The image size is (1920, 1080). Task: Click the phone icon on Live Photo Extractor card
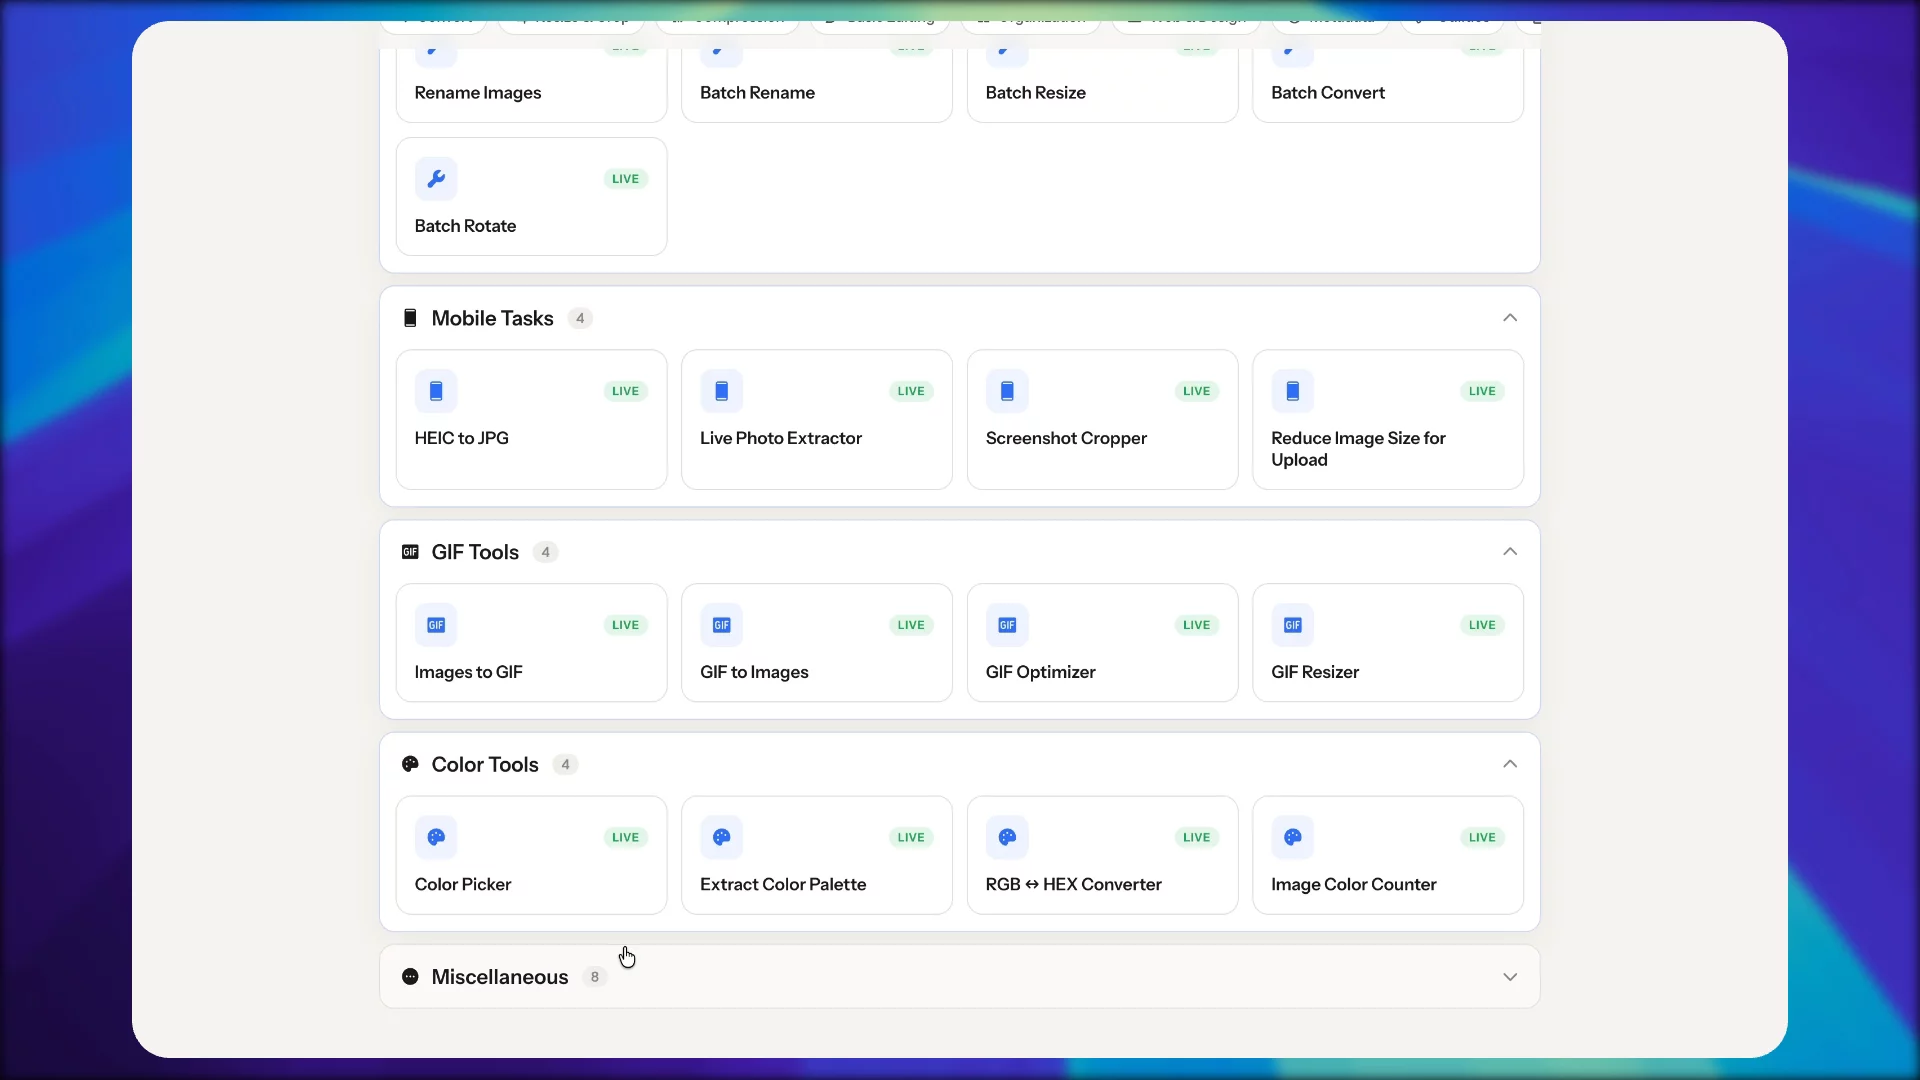722,391
